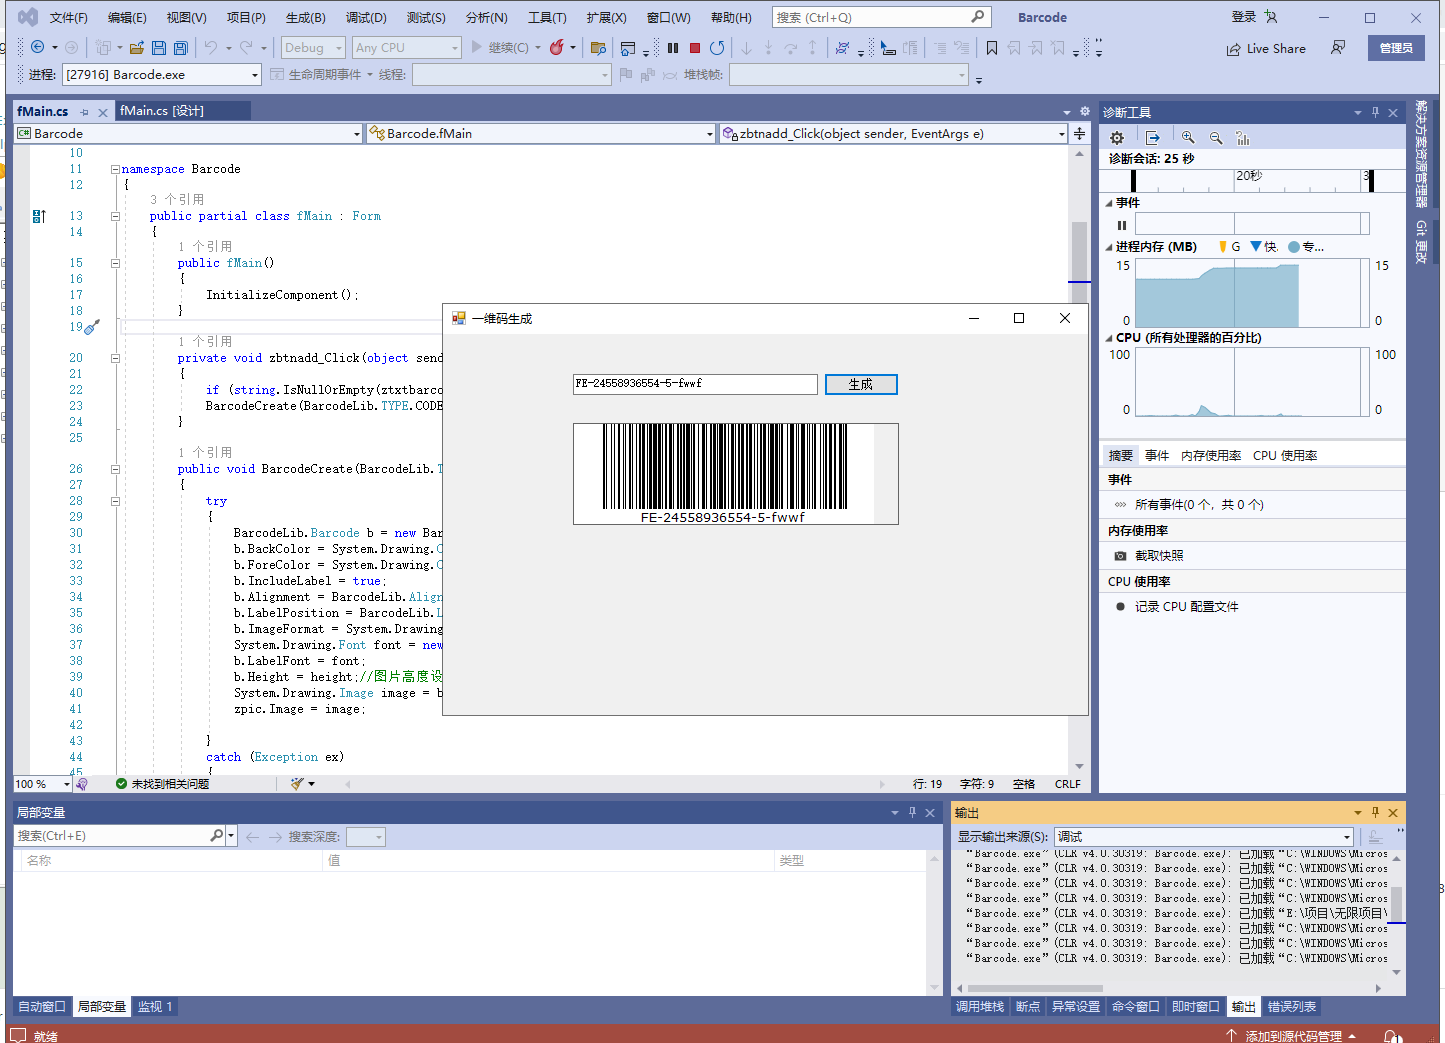Open the 生成(B) menu
The image size is (1445, 1043).
click(x=306, y=18)
